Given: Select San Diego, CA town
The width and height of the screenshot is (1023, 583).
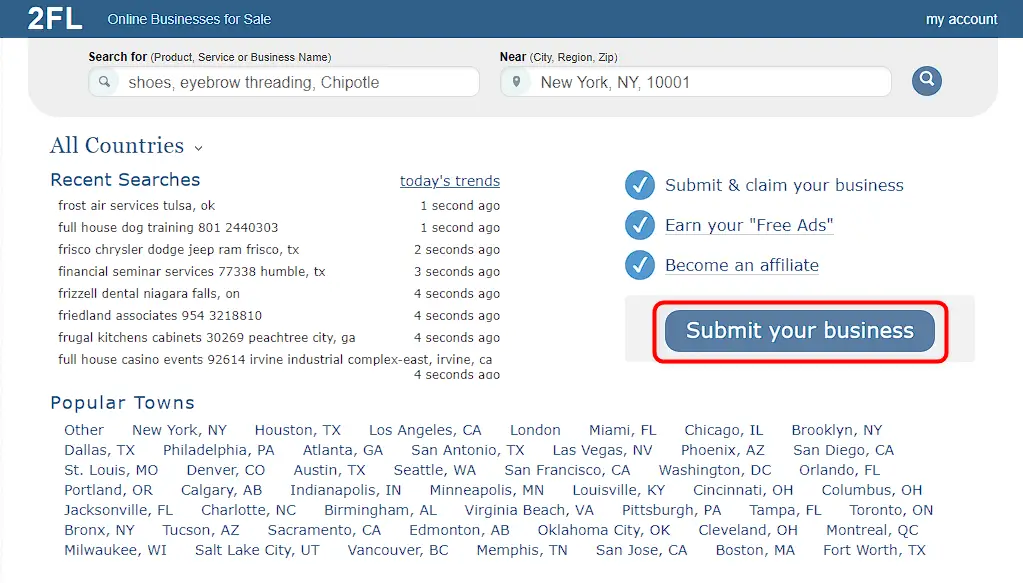Looking at the screenshot, I should [843, 450].
